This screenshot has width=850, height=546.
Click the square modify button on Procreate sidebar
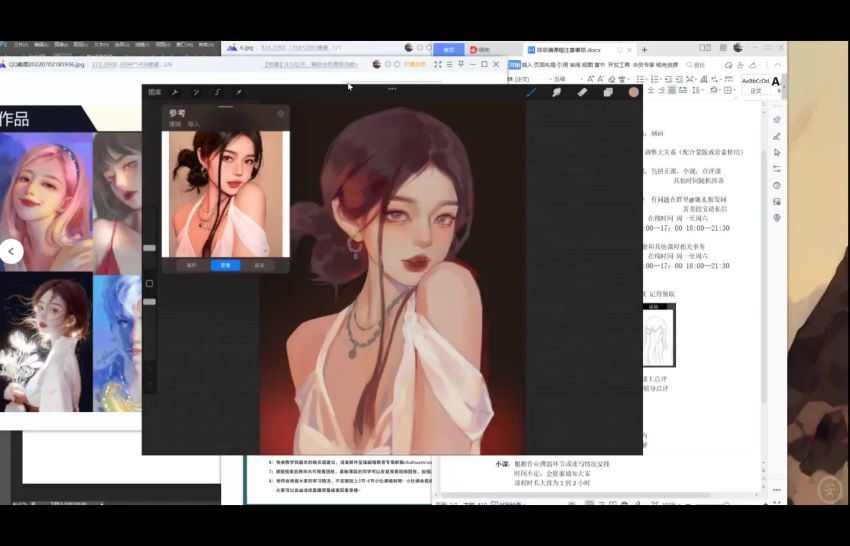150,284
